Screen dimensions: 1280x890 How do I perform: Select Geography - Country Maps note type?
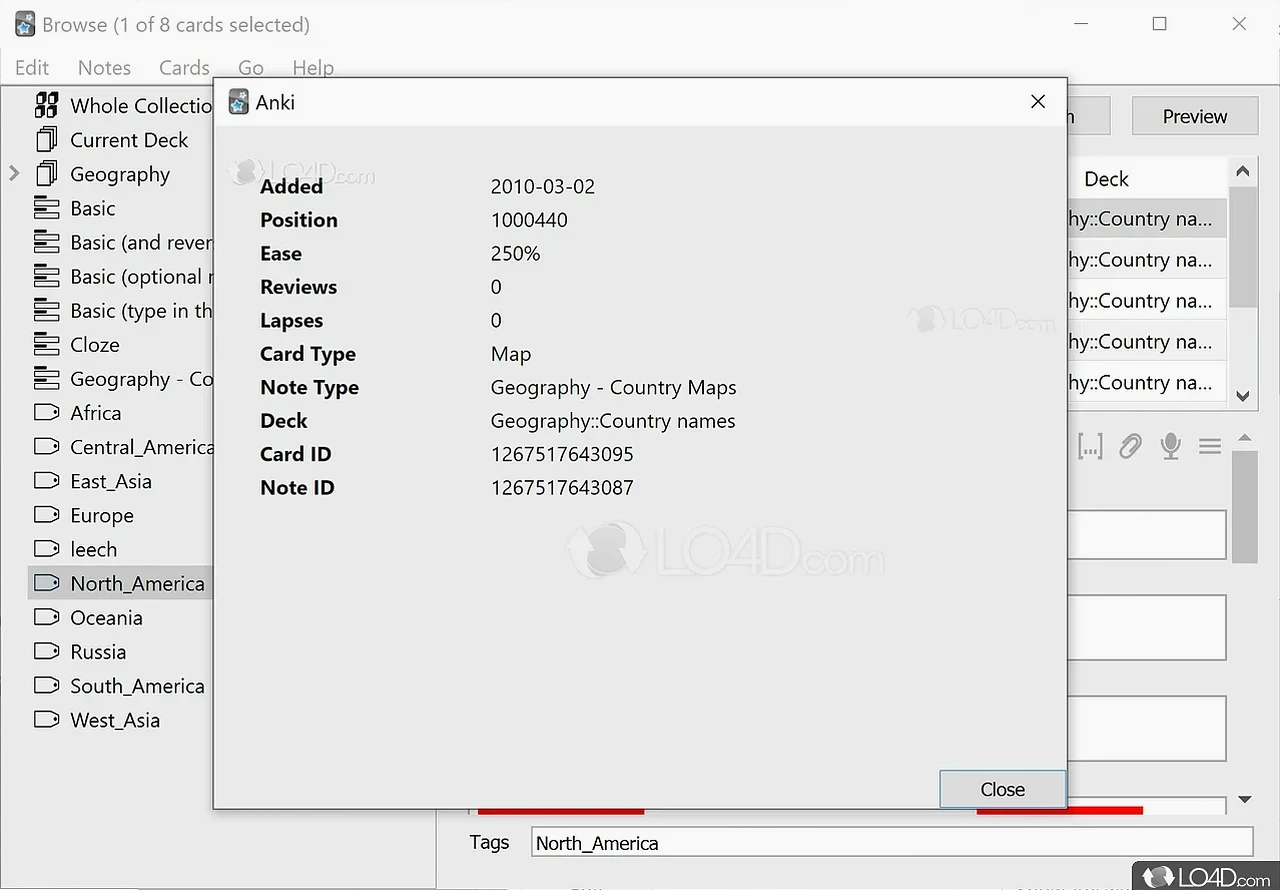[x=141, y=378]
